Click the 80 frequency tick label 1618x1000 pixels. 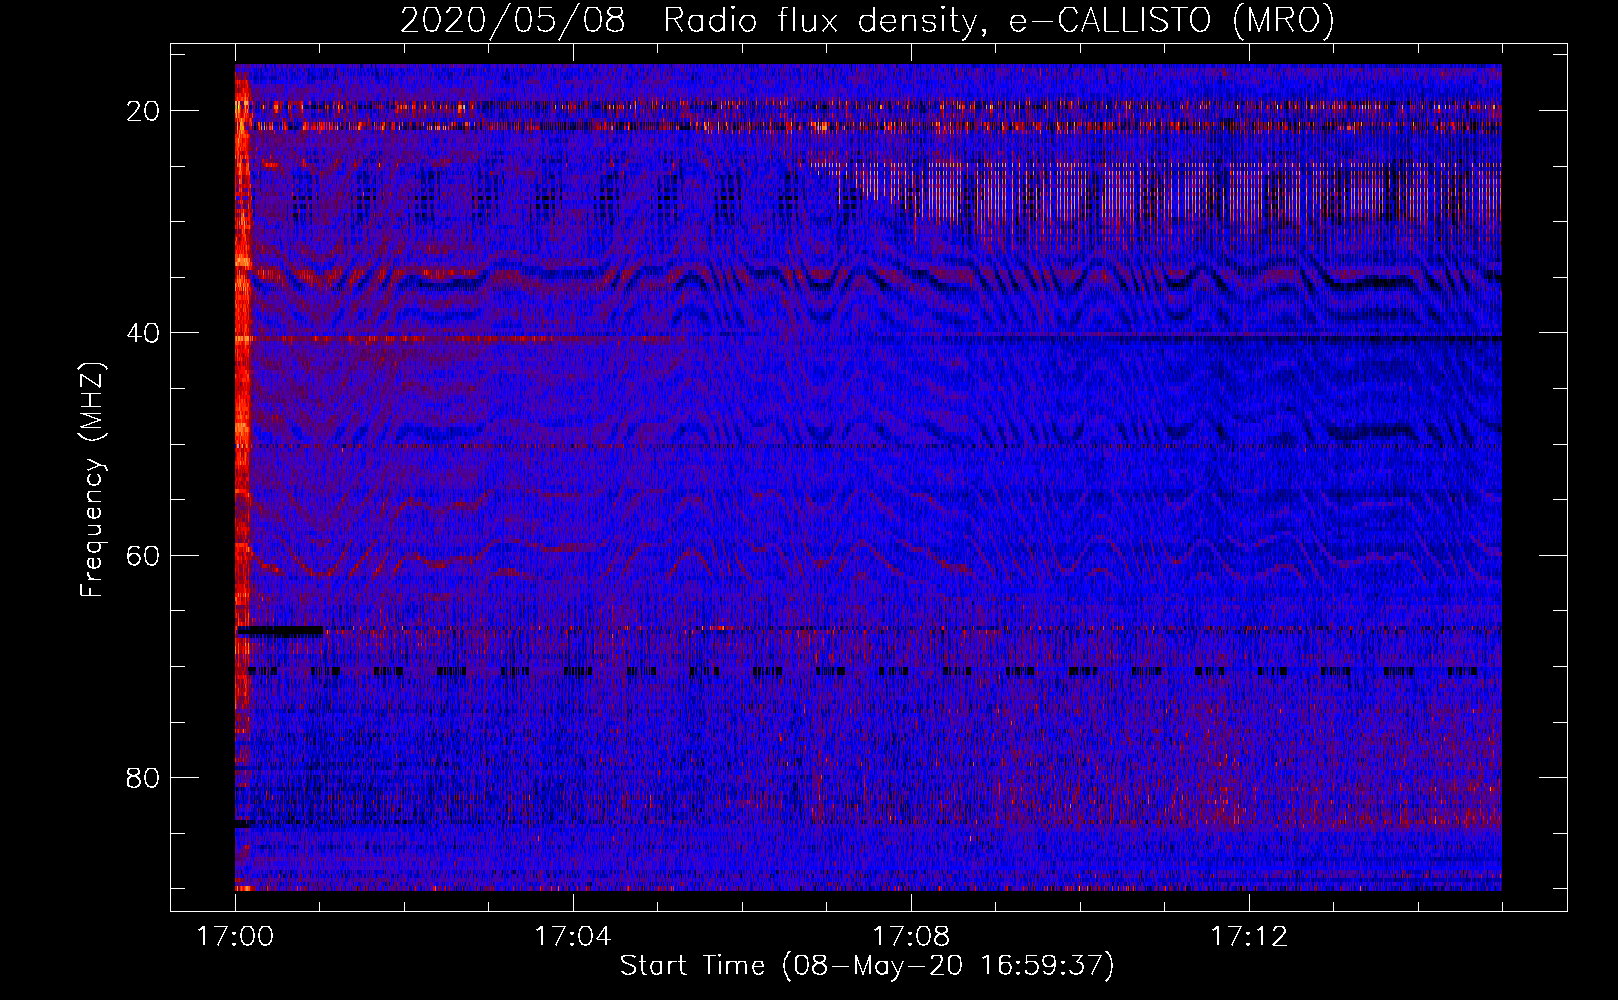point(143,777)
